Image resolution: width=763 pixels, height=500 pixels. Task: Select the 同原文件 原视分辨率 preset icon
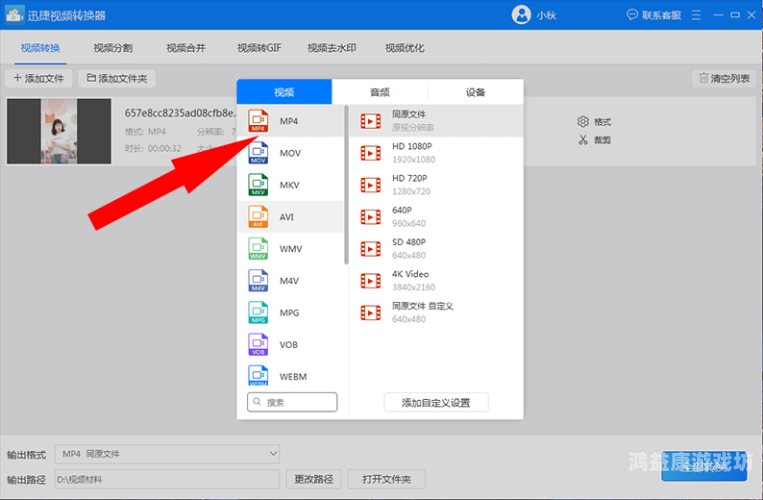371,121
